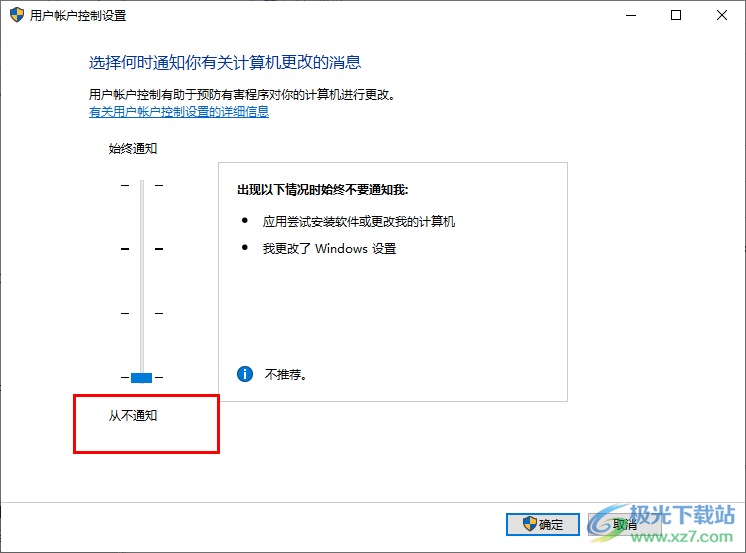Click the 始终通知 label above the slider
Viewport: 746px width, 553px height.
(x=133, y=148)
